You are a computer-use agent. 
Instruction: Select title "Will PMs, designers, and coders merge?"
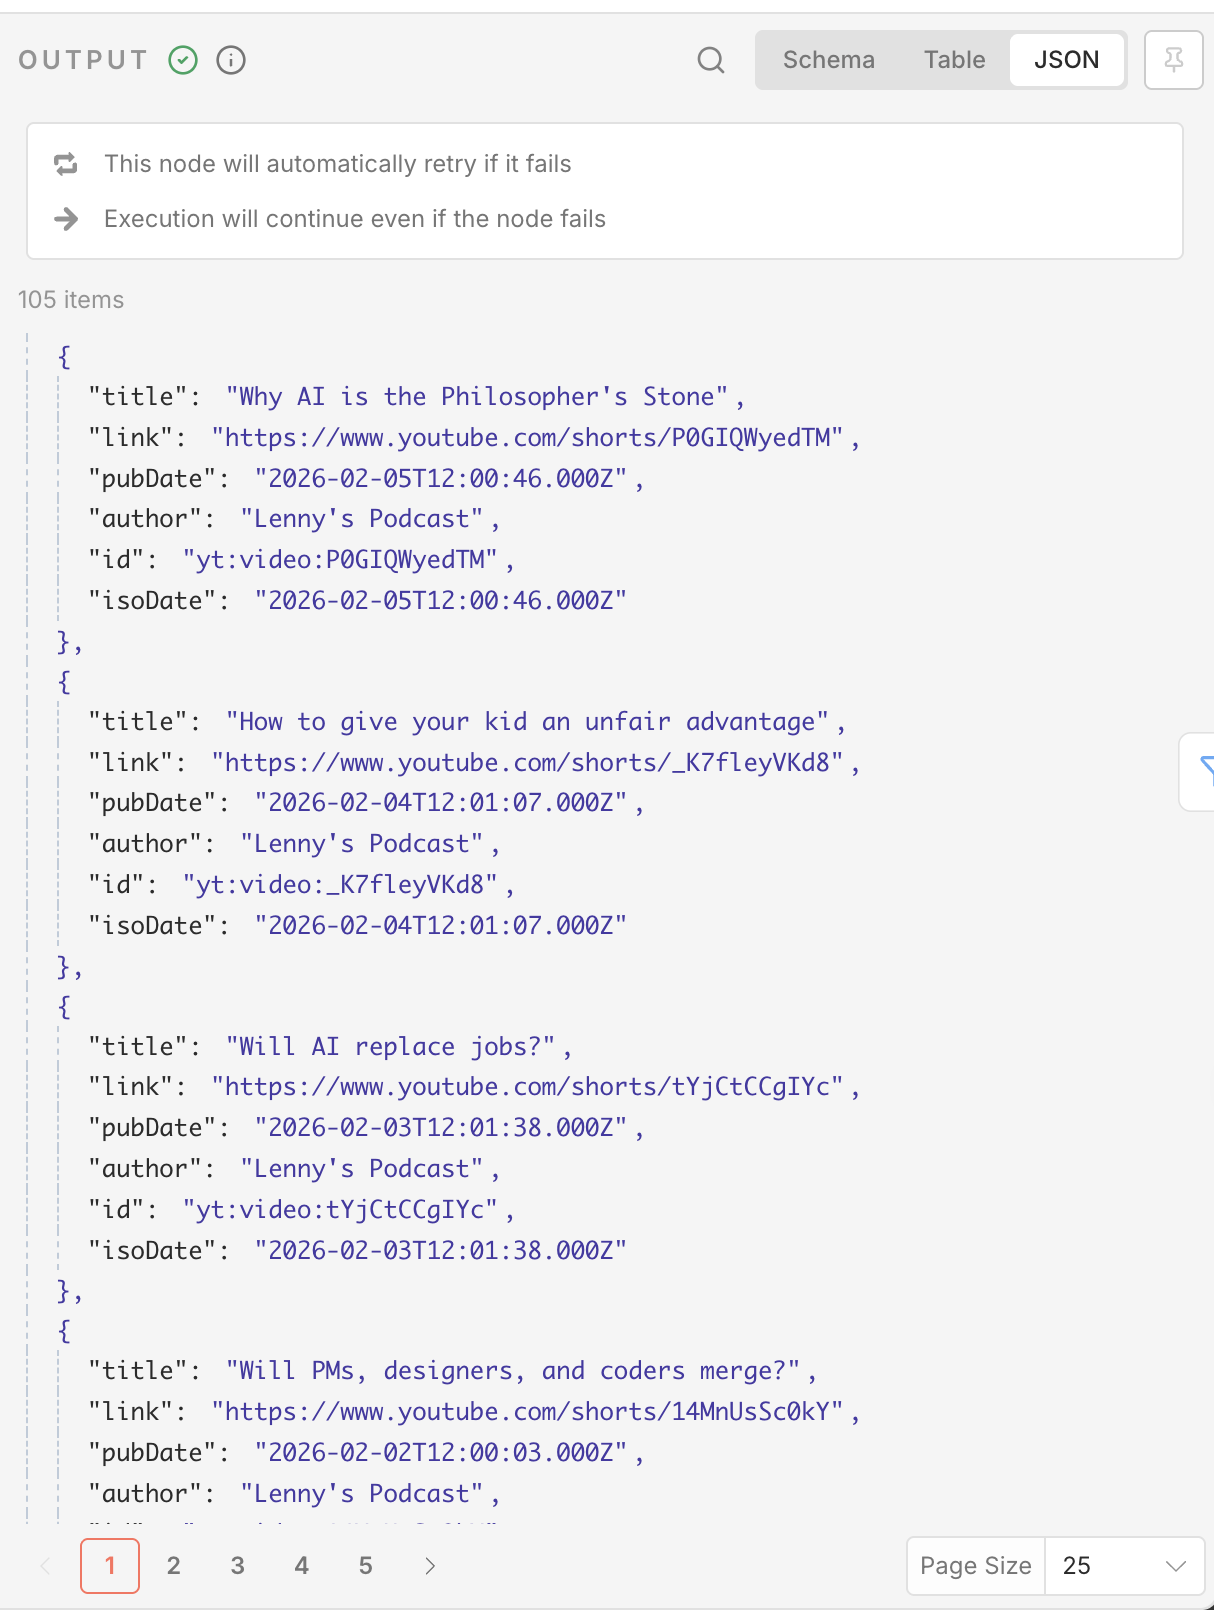(x=514, y=1371)
